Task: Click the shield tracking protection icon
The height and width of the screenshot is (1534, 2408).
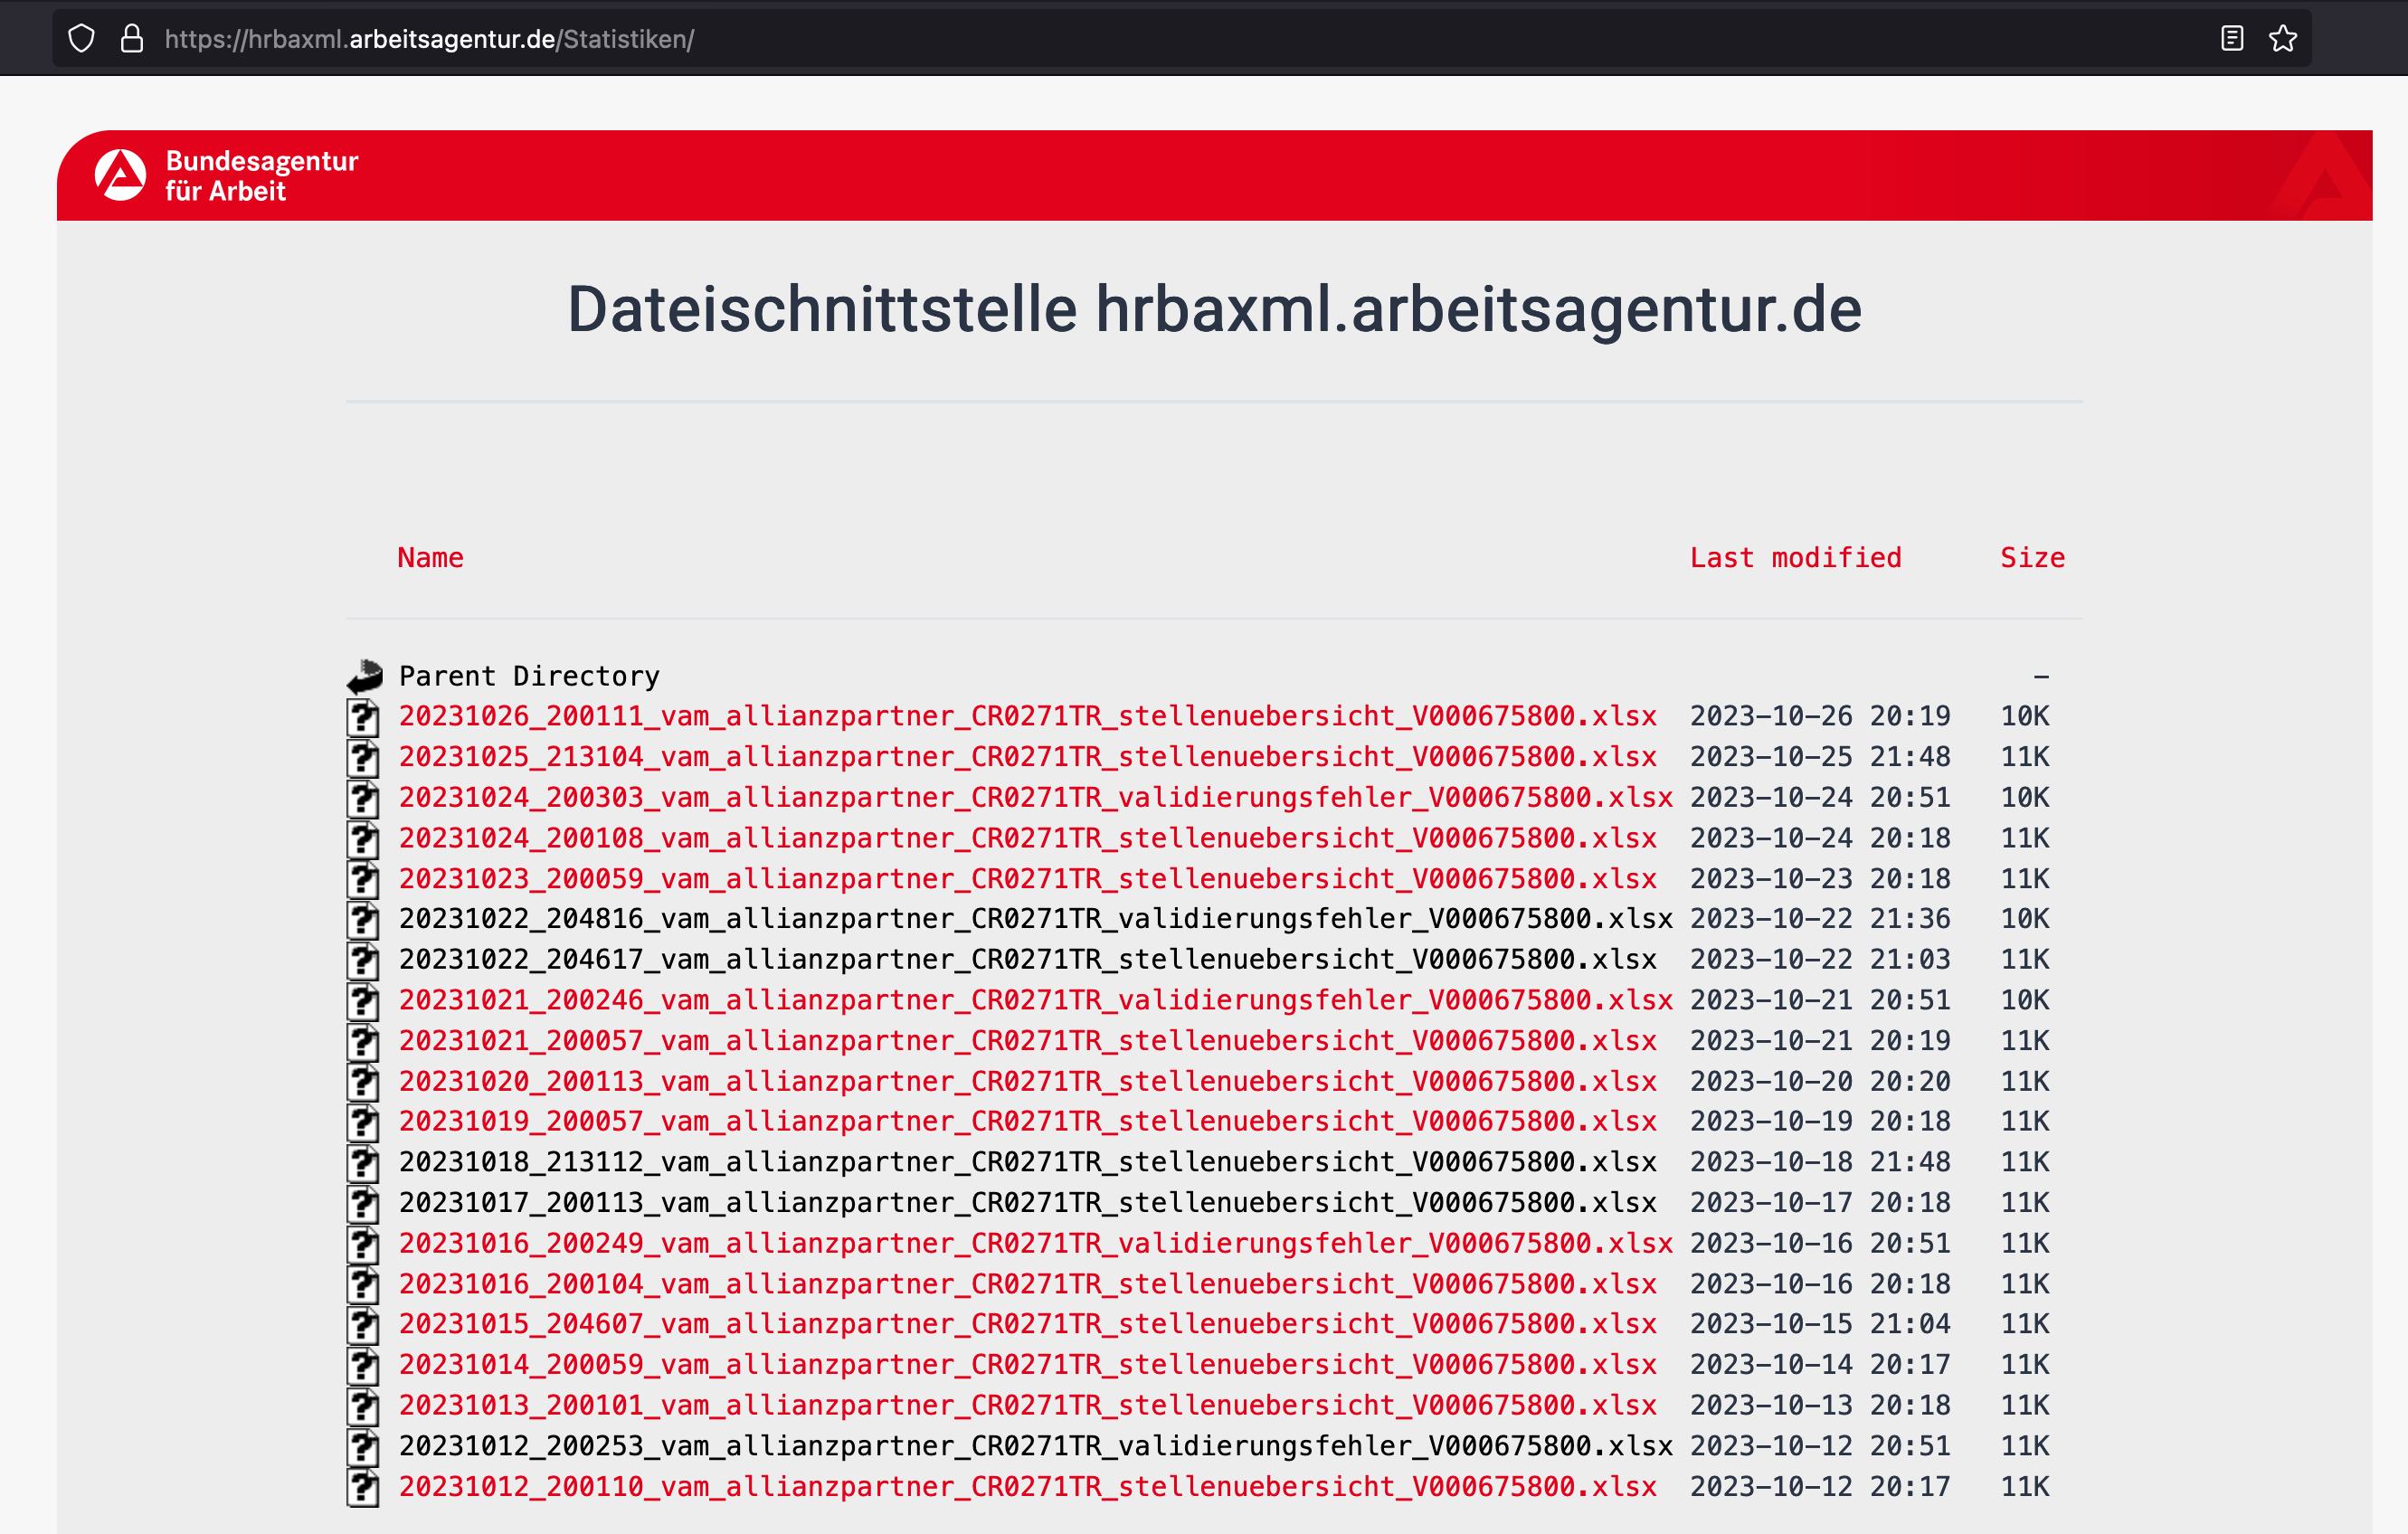Action: coord(81,39)
